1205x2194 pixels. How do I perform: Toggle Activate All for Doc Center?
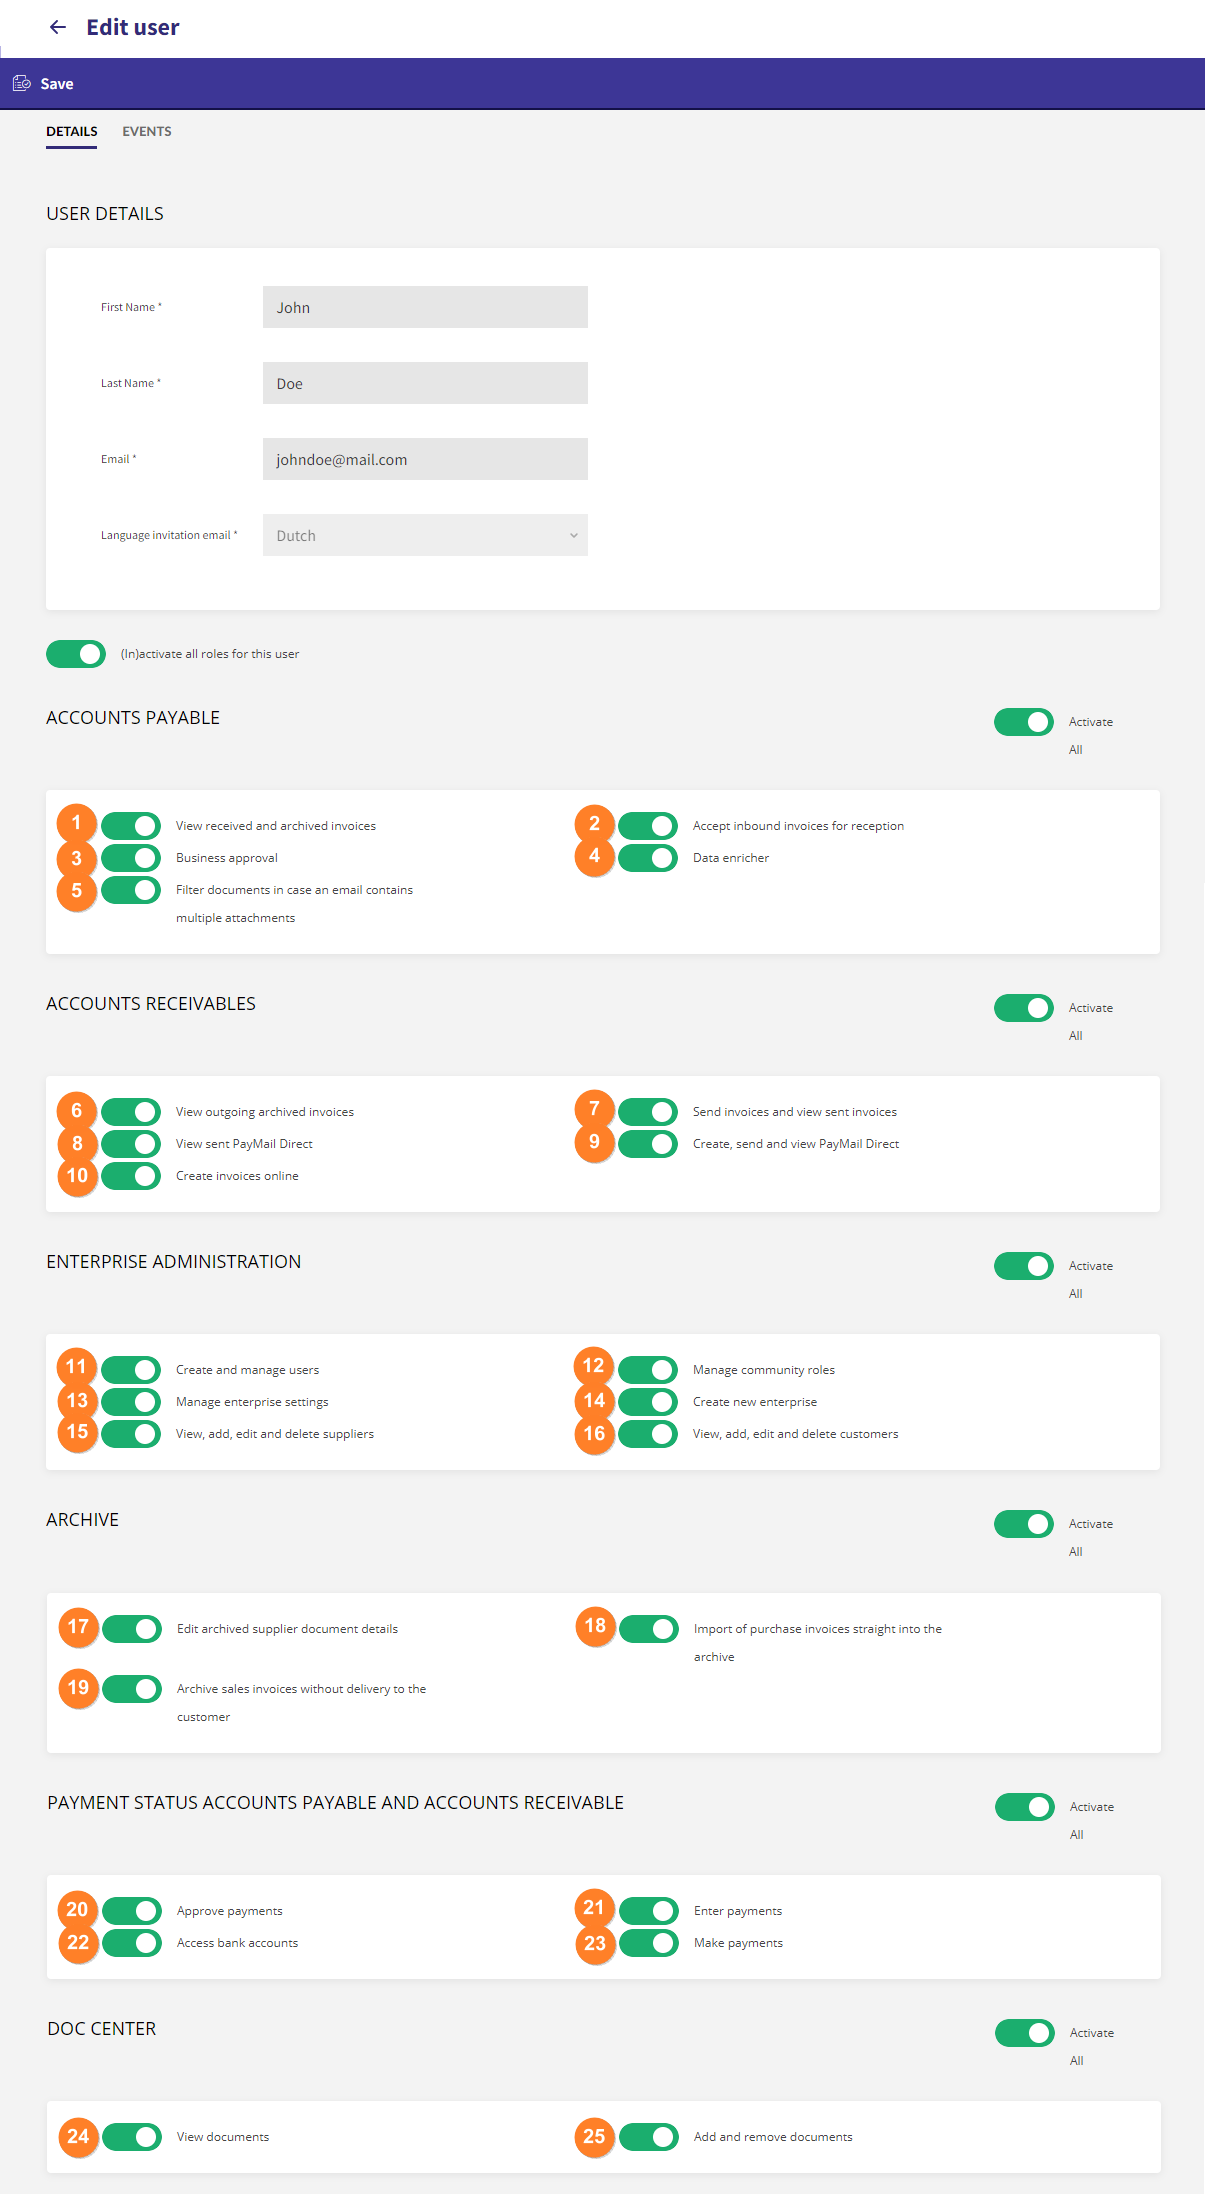pyautogui.click(x=1025, y=2033)
